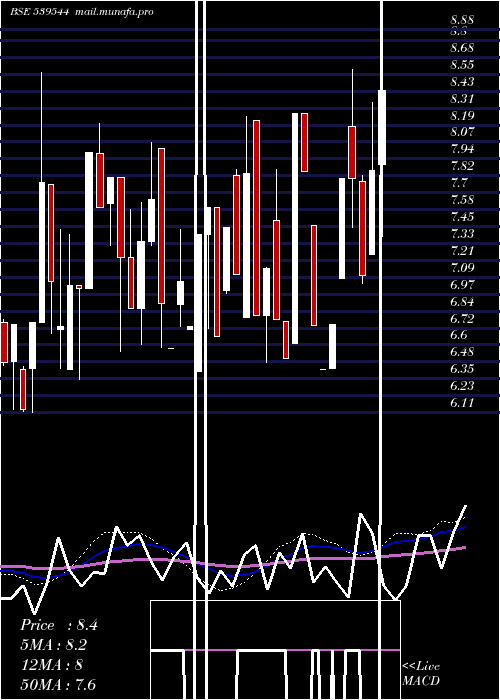Click the Price : 8.4 readout
Image resolution: width=500 pixels, height=700 pixels.
59,625
